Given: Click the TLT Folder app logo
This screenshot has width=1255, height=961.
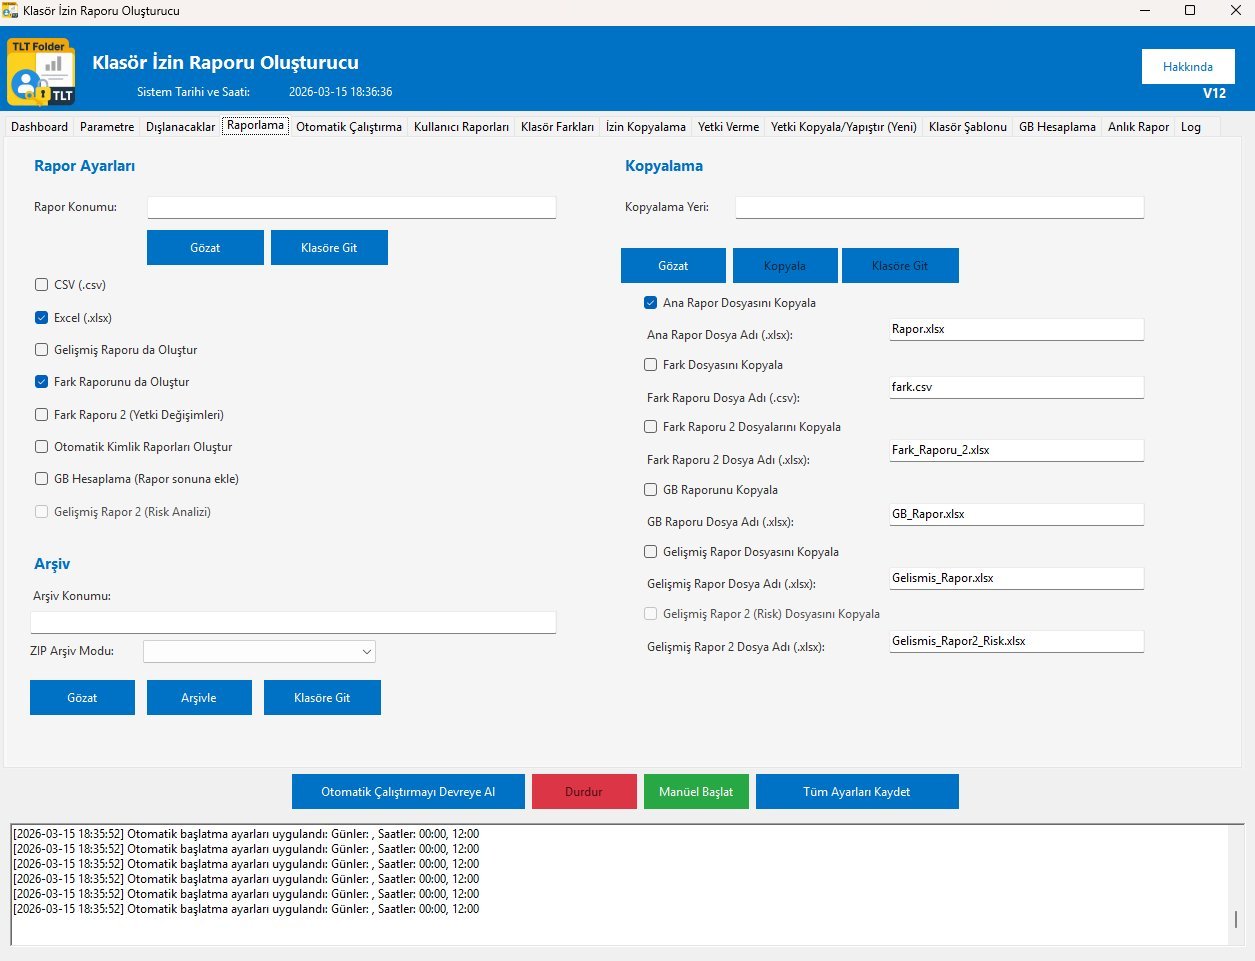Looking at the screenshot, I should [41, 72].
